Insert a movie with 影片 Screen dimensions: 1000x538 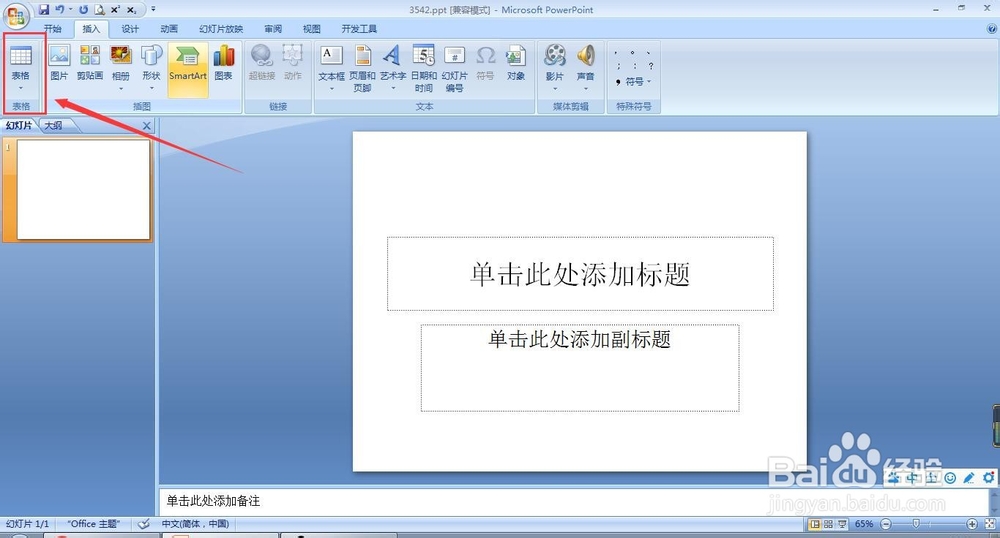(x=555, y=68)
